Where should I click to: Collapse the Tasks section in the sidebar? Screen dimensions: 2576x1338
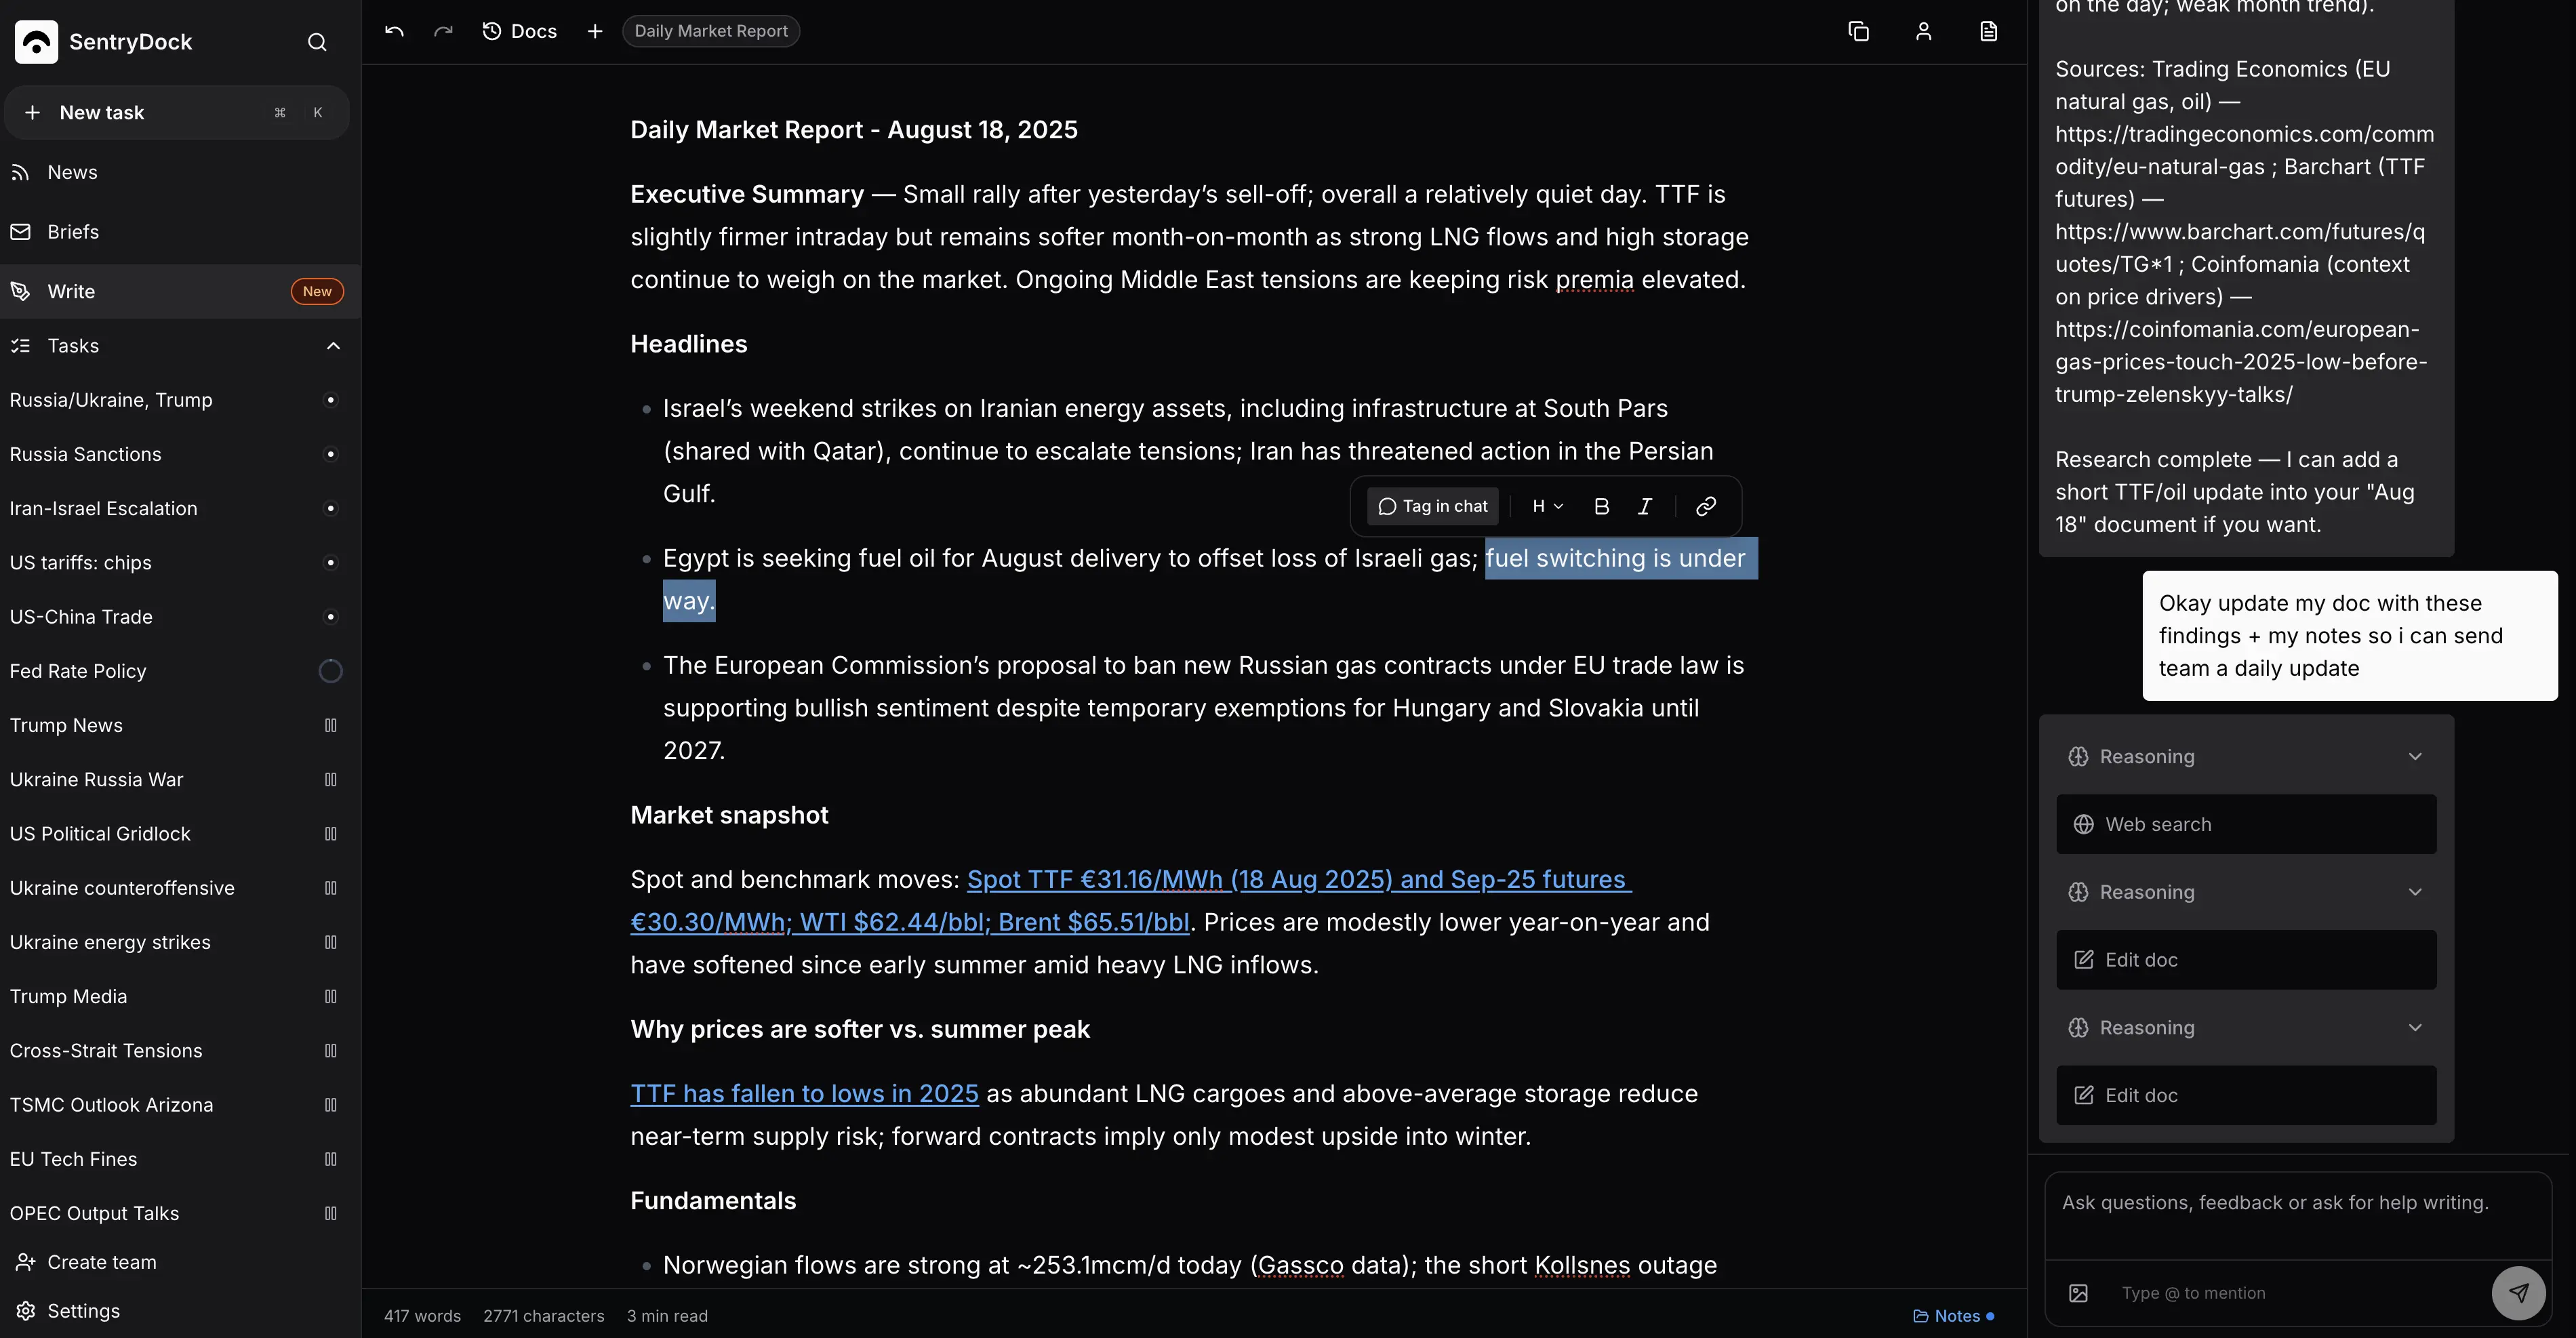(x=333, y=345)
